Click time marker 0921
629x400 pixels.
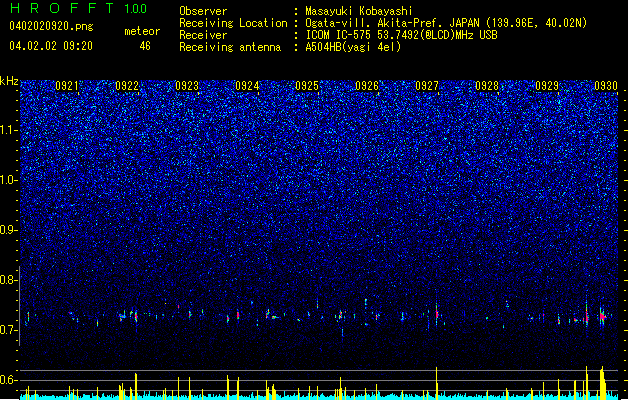(67, 86)
